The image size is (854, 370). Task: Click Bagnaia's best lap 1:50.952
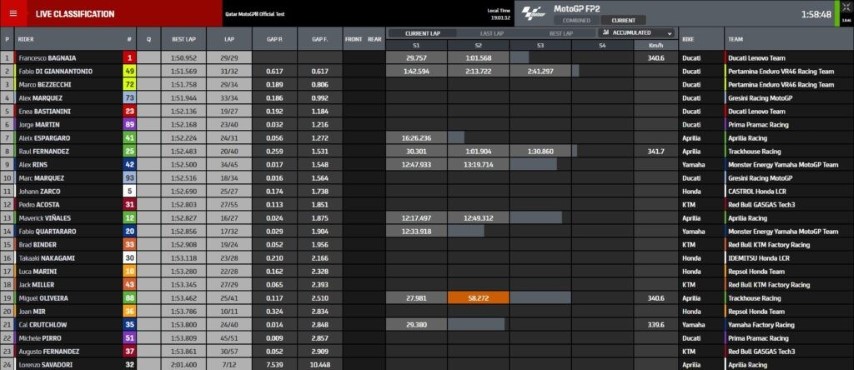184,58
